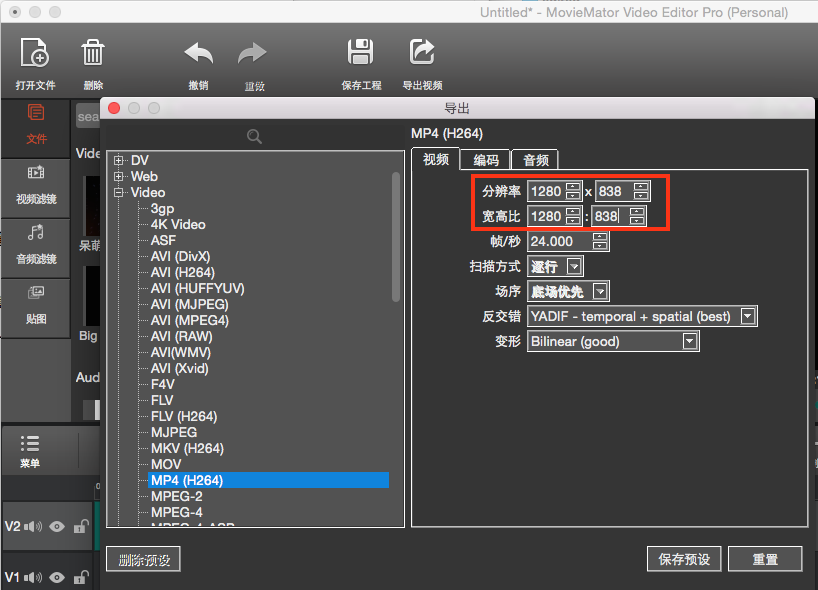Adjust frames per second 24.000 stepper
The image size is (818, 590).
point(600,241)
